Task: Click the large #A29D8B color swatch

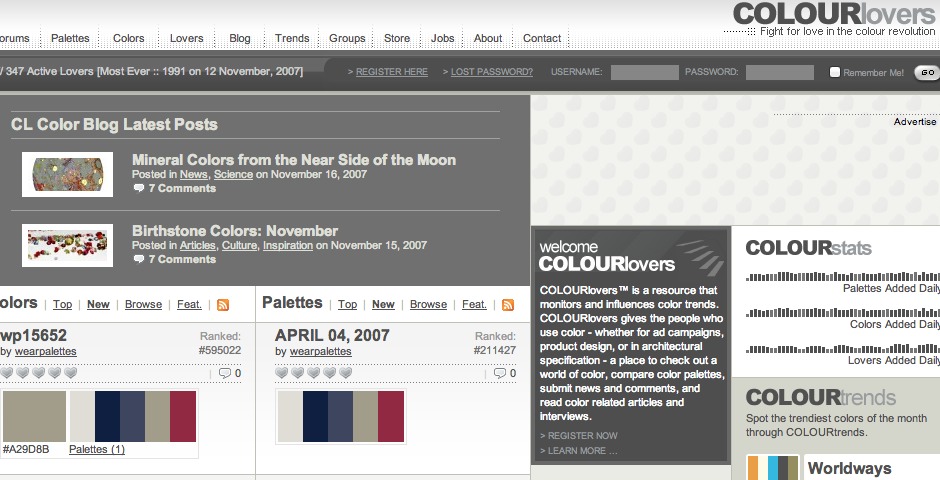Action: (x=34, y=416)
